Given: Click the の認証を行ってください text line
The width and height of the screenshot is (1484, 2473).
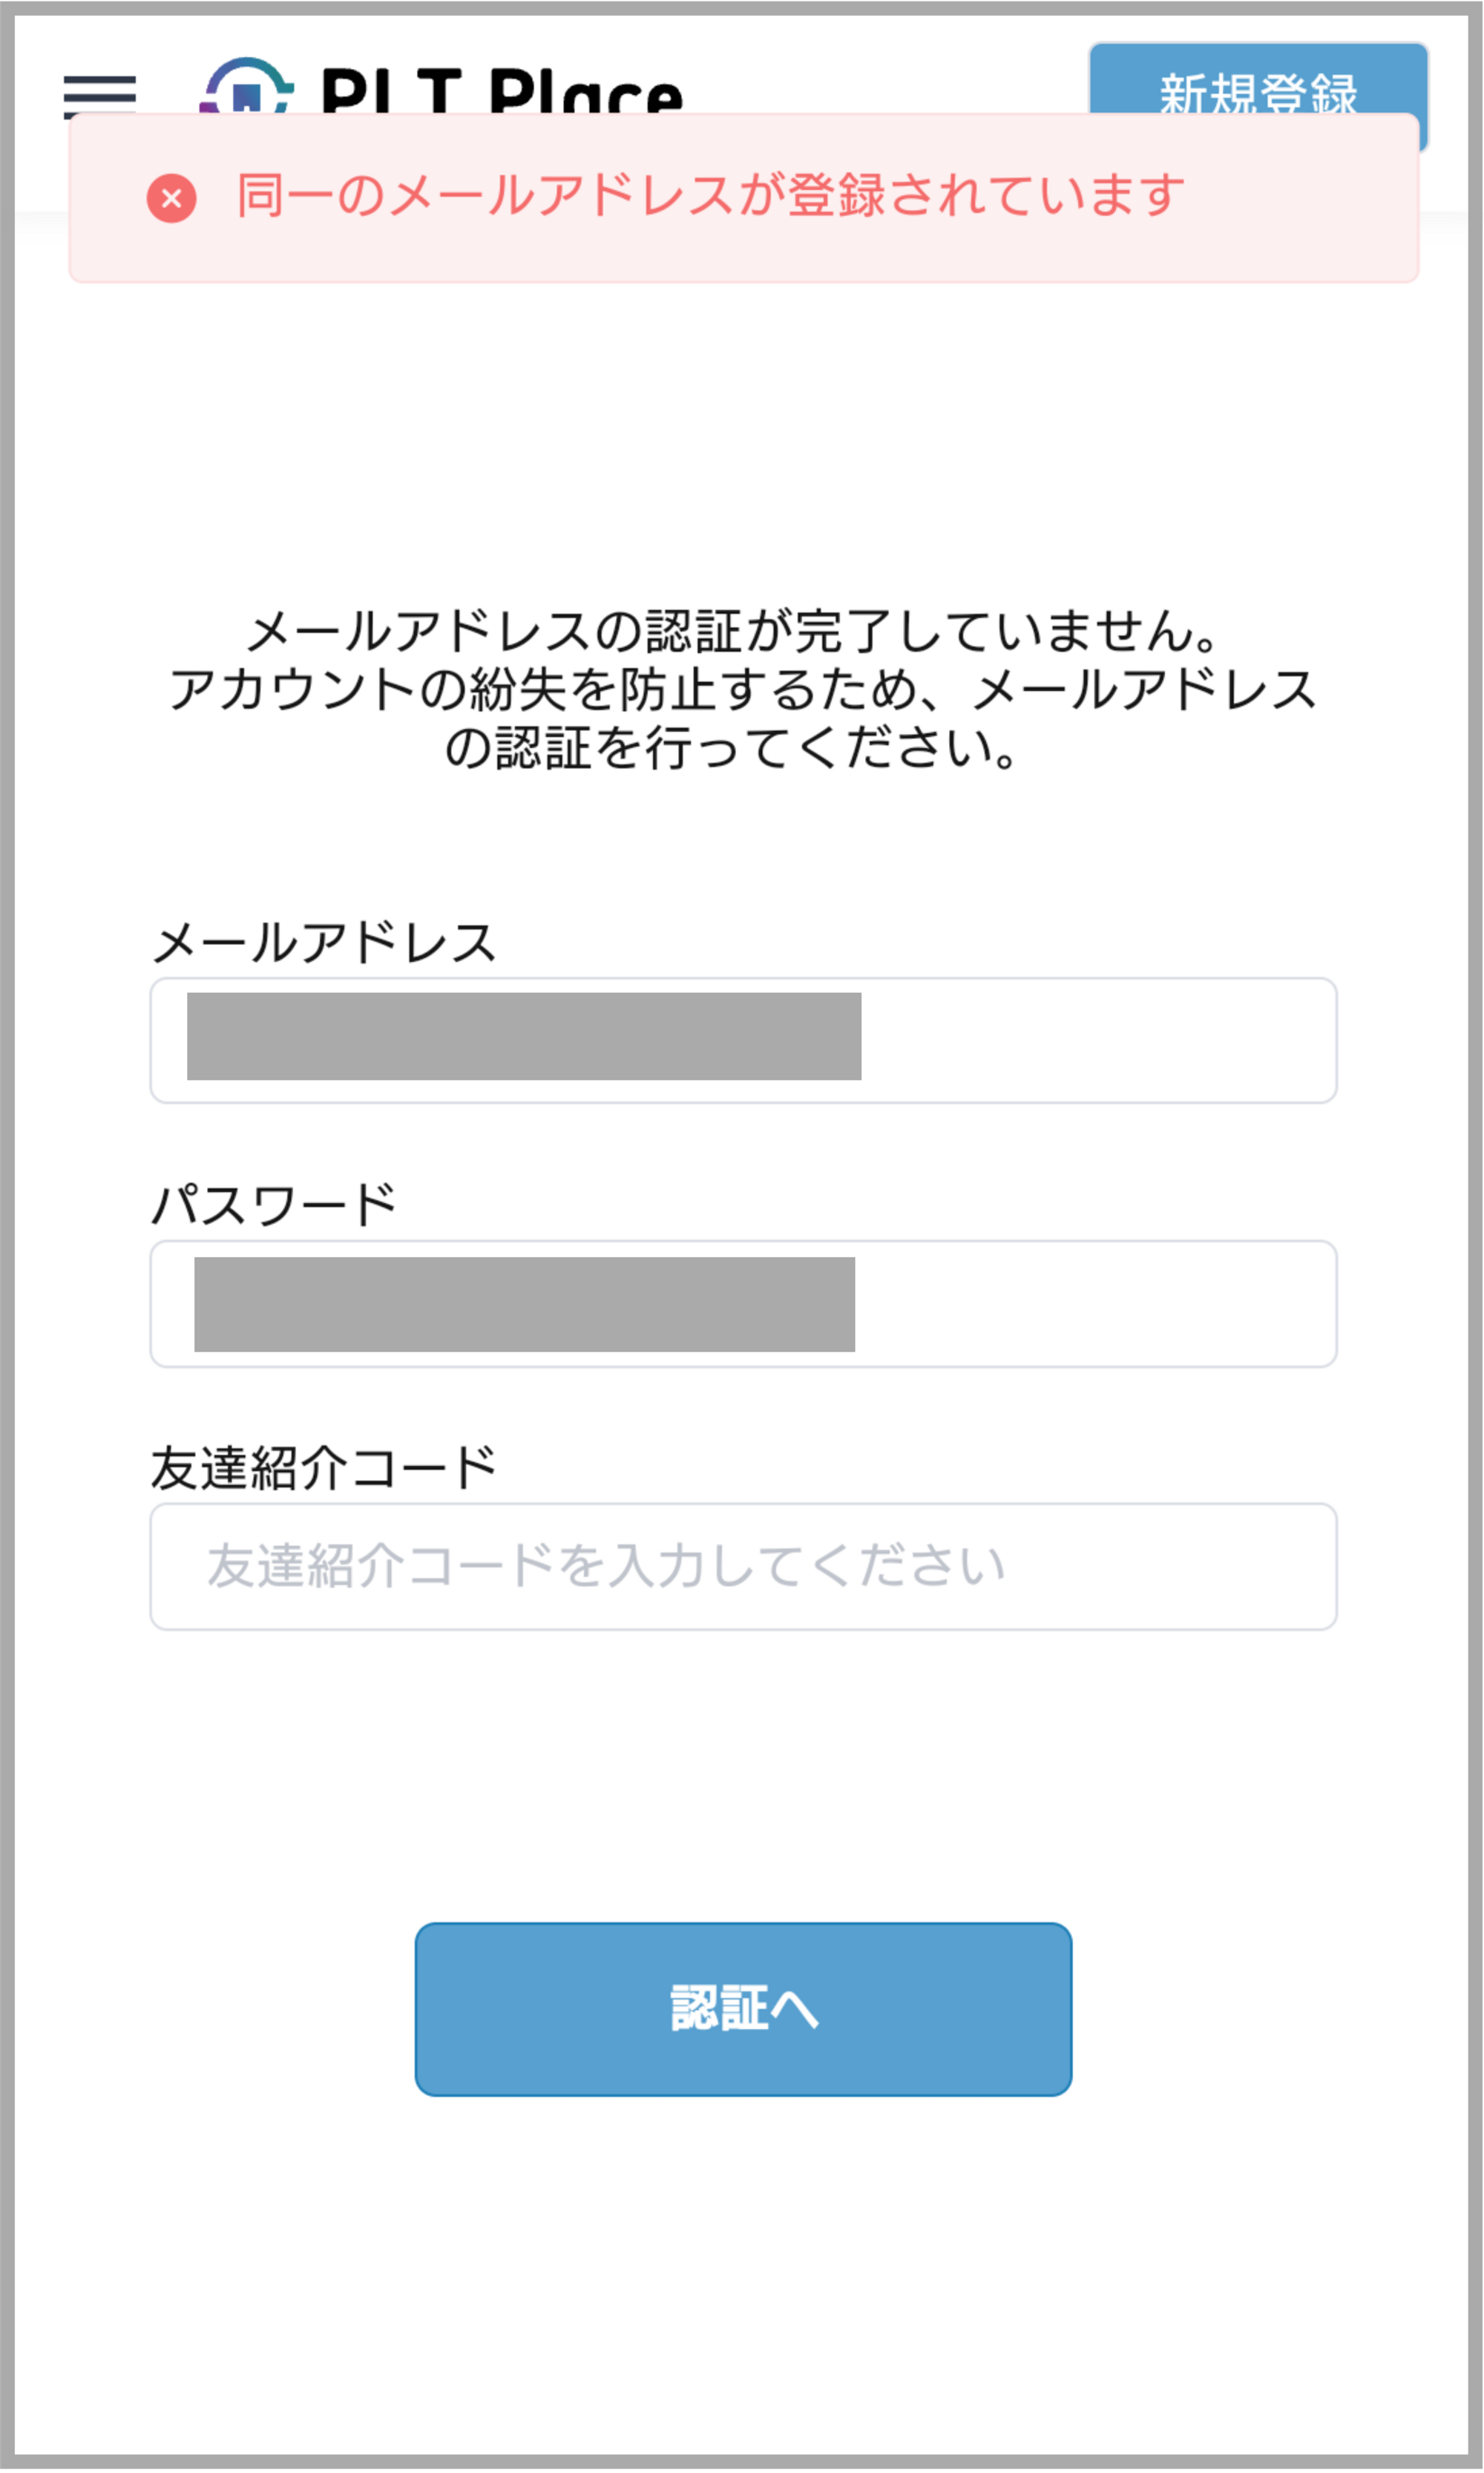Looking at the screenshot, I should 731,748.
